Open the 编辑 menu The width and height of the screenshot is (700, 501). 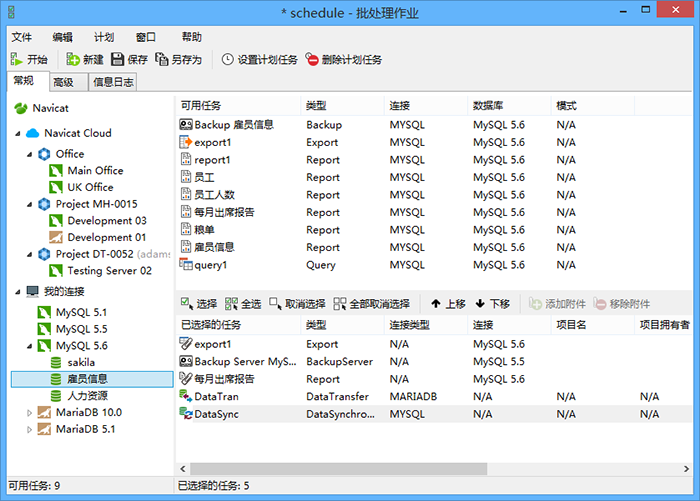62,37
